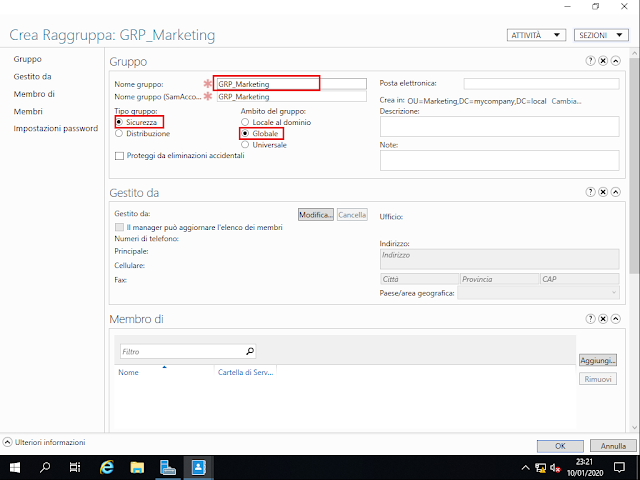Click the Modifica... button
The height and width of the screenshot is (480, 640).
[316, 215]
